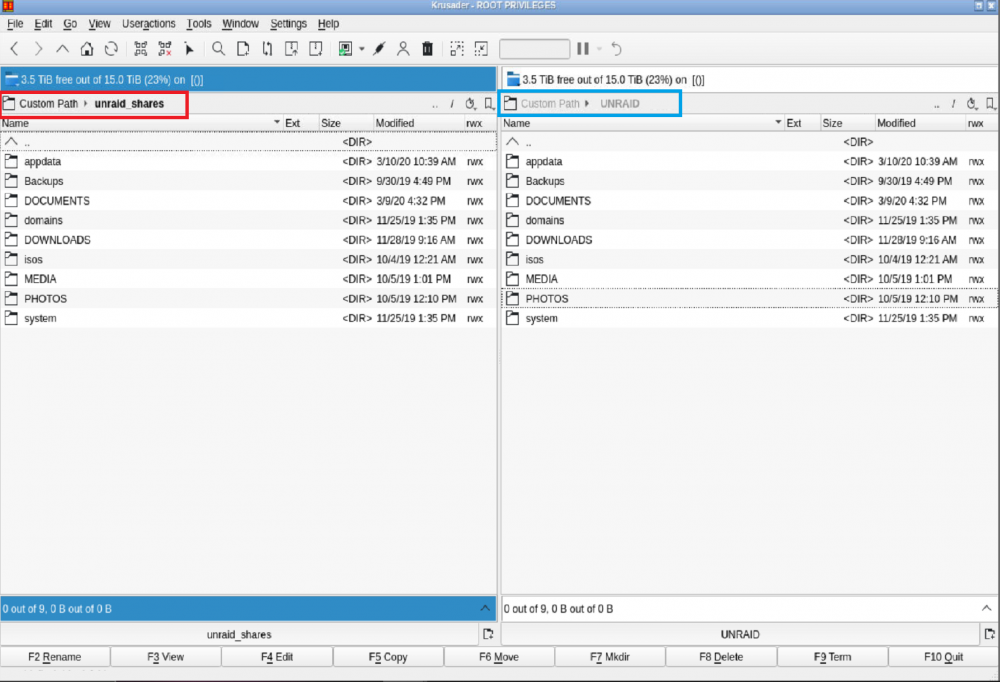This screenshot has height=682, width=1000.
Task: Click left panel '/' root button
Action: [x=452, y=104]
